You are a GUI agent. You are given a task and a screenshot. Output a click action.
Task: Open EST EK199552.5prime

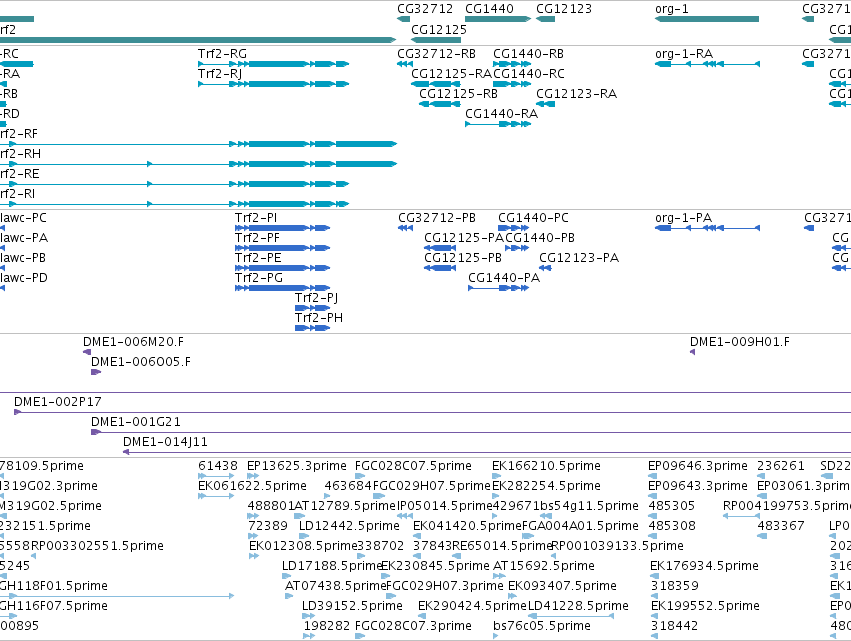coord(705,606)
